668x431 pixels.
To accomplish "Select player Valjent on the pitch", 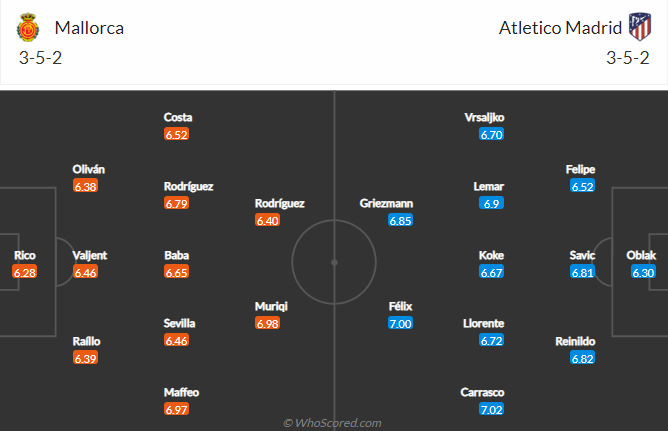I will click(x=89, y=256).
